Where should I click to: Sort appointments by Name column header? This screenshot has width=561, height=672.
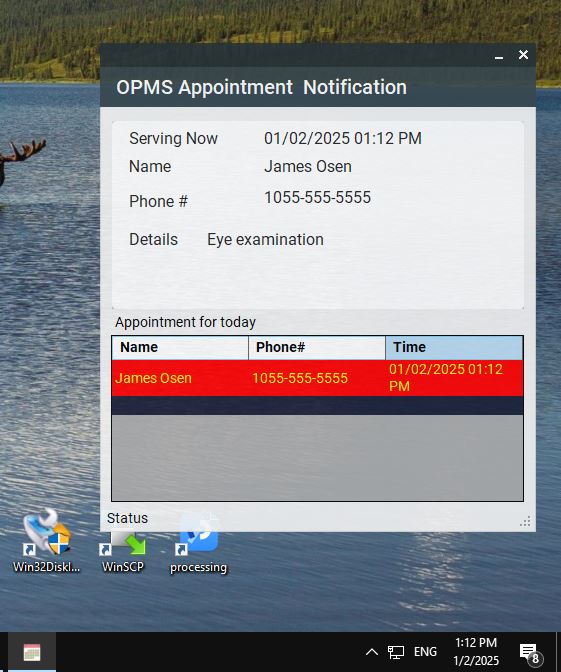click(180, 348)
